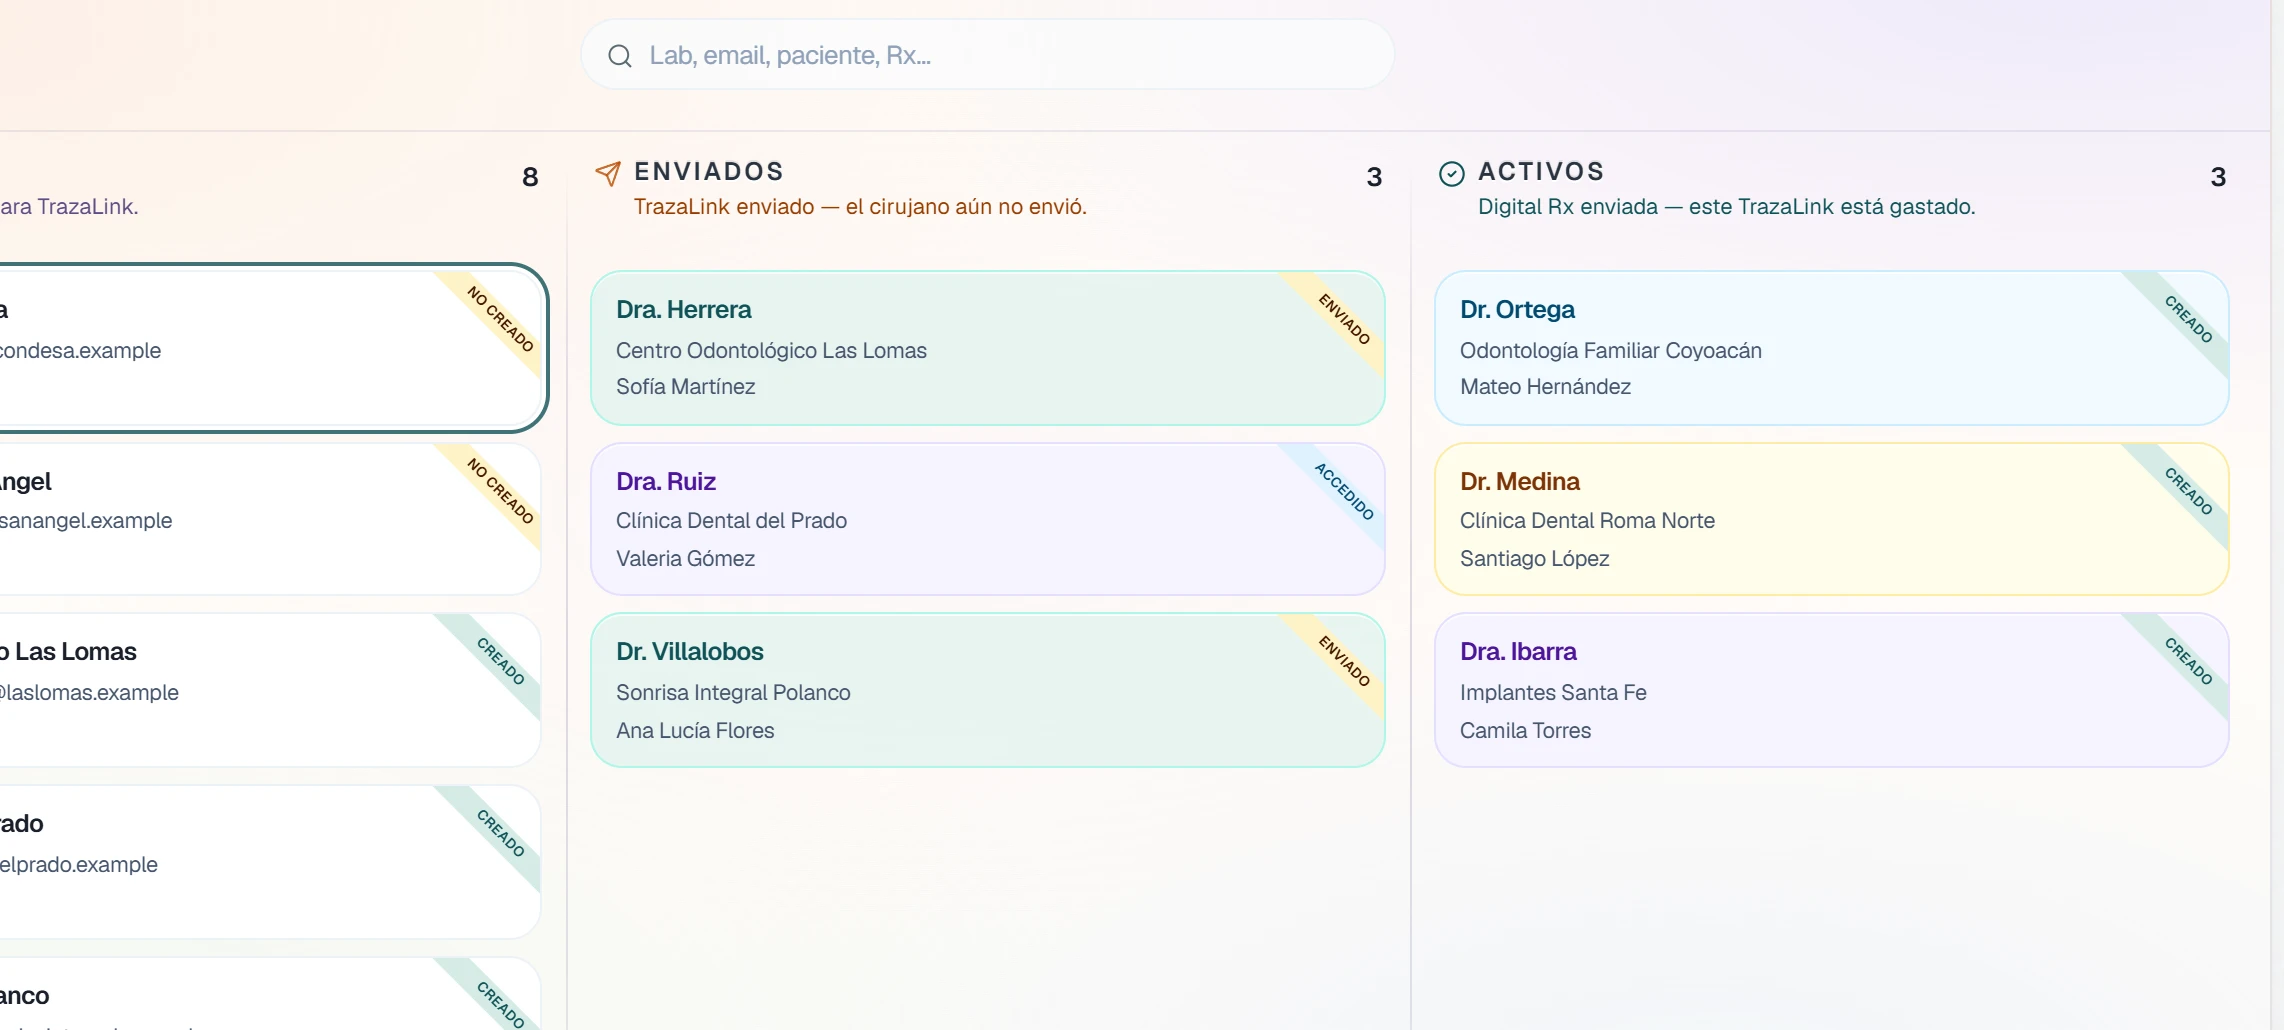Open Dr. Ortega card

pos(1832,348)
